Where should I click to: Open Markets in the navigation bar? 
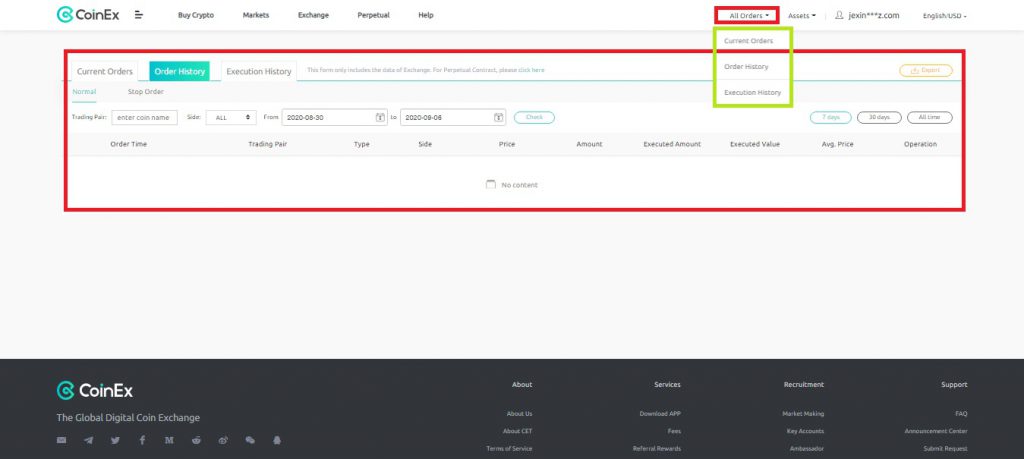pyautogui.click(x=256, y=15)
